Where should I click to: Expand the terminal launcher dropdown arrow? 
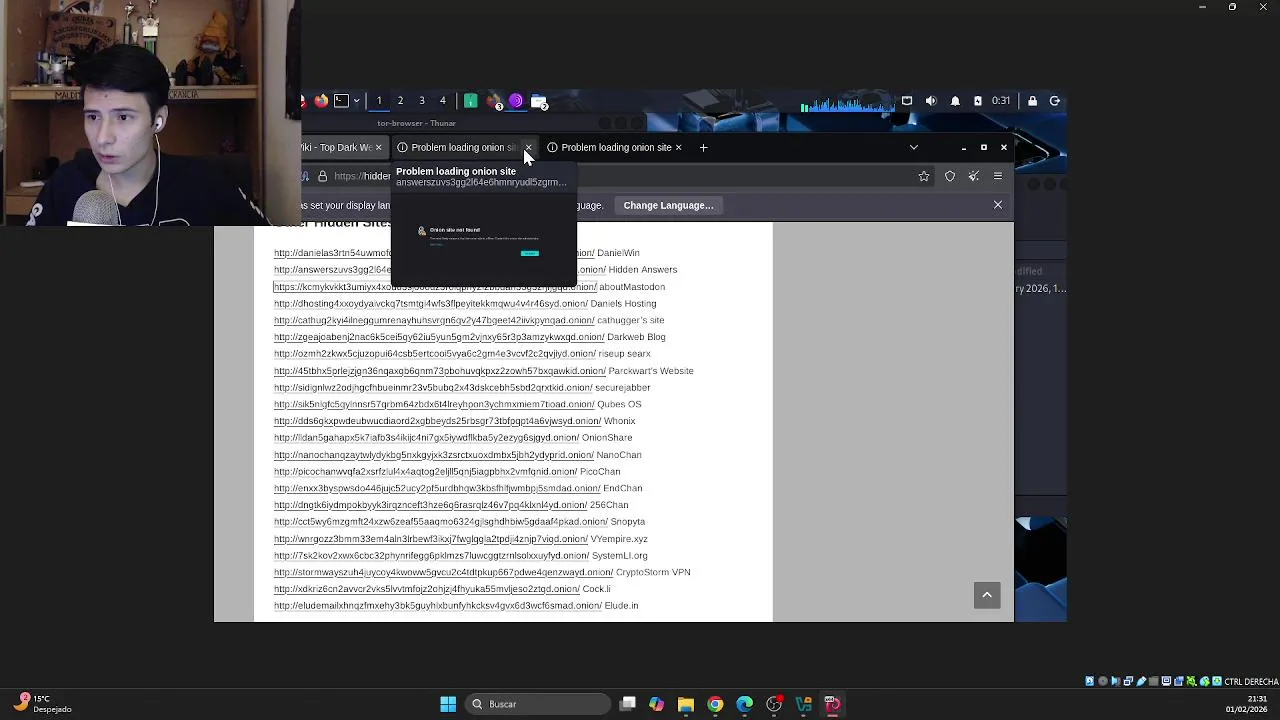pos(355,101)
